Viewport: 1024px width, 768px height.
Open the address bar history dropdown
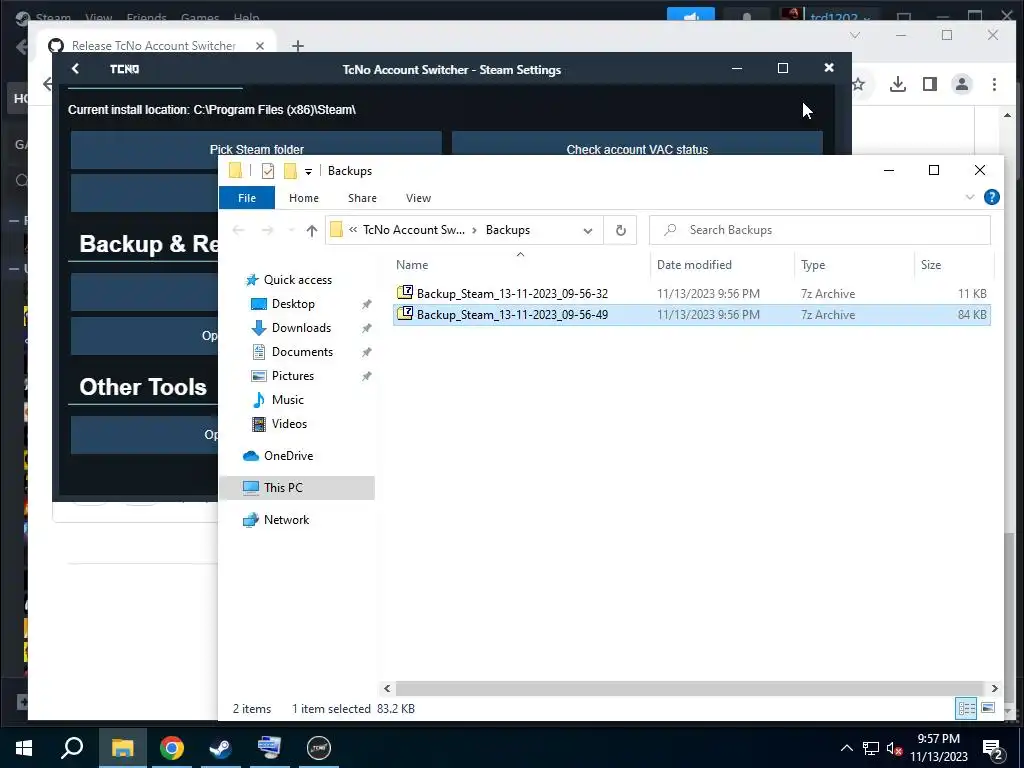pos(588,231)
